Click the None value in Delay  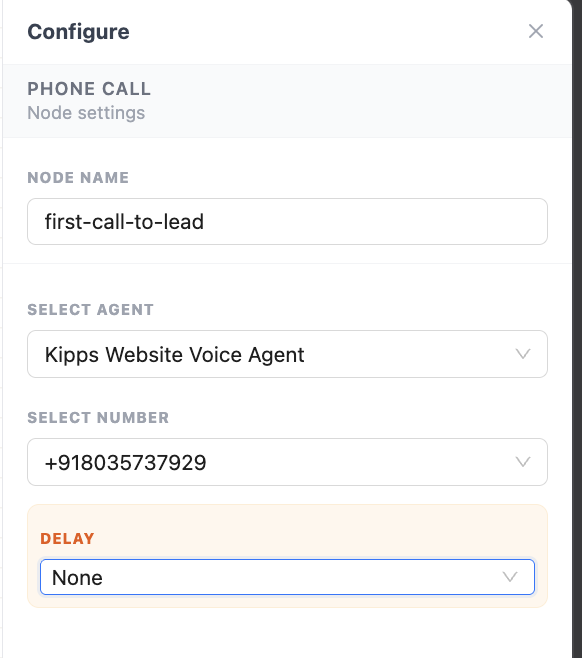click(77, 578)
